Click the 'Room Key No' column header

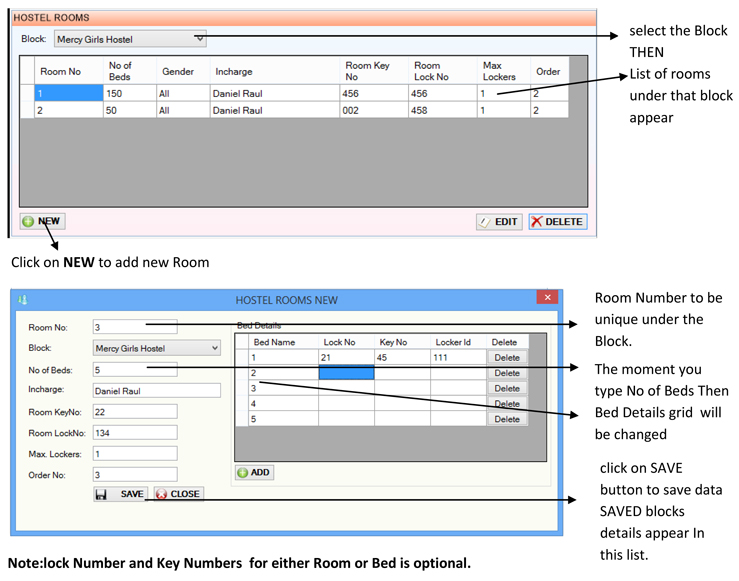coord(374,71)
